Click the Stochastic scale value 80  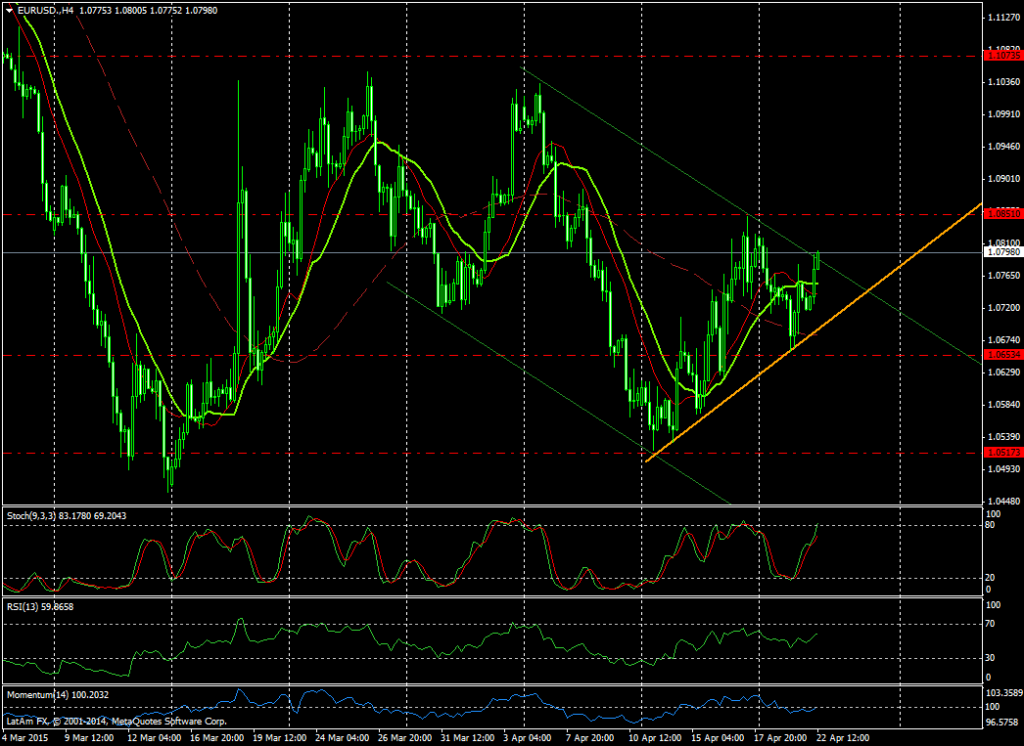pos(992,525)
